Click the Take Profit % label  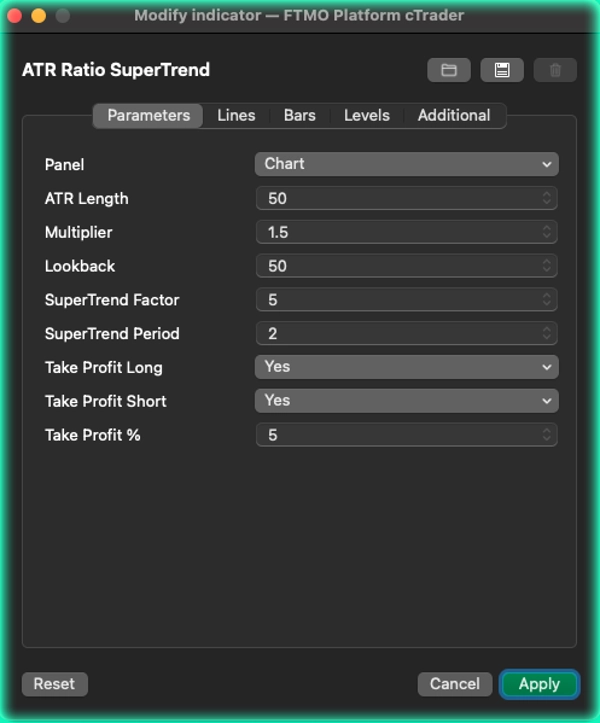pos(92,435)
